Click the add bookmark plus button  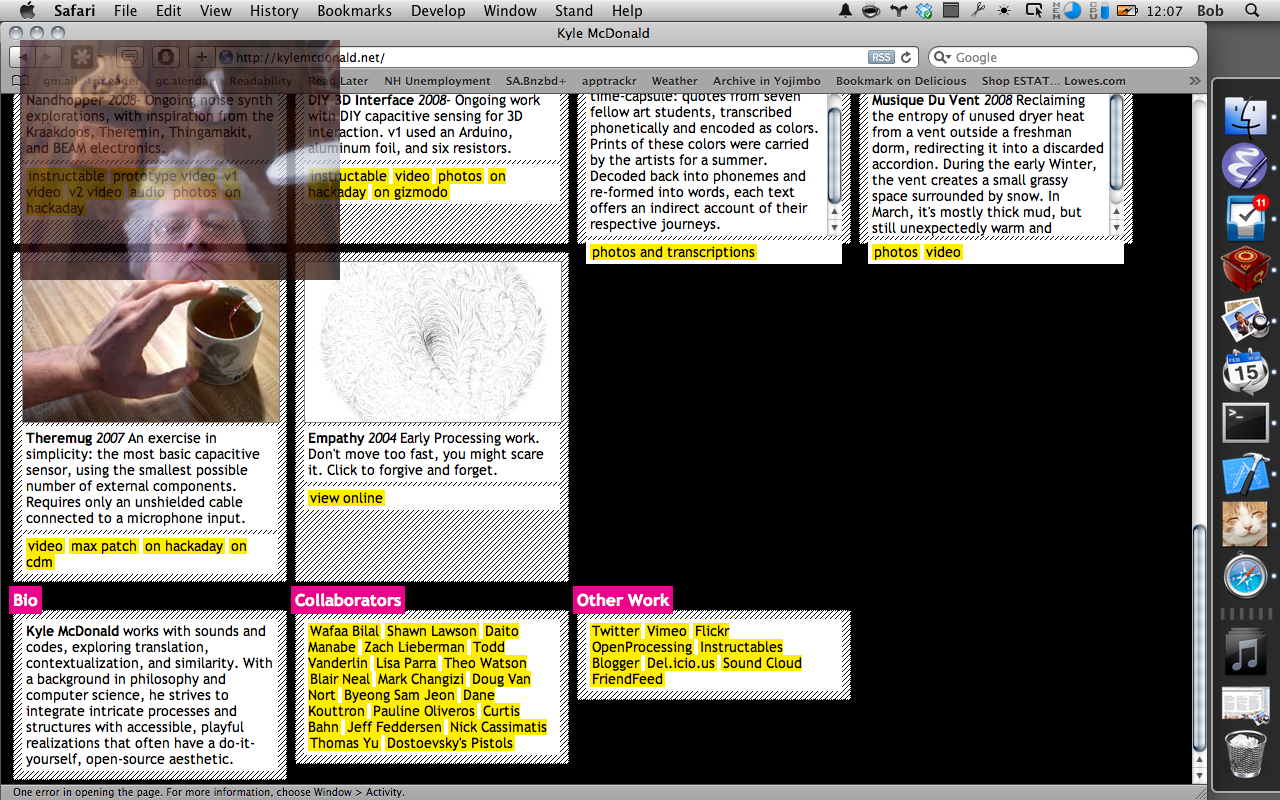pos(201,58)
